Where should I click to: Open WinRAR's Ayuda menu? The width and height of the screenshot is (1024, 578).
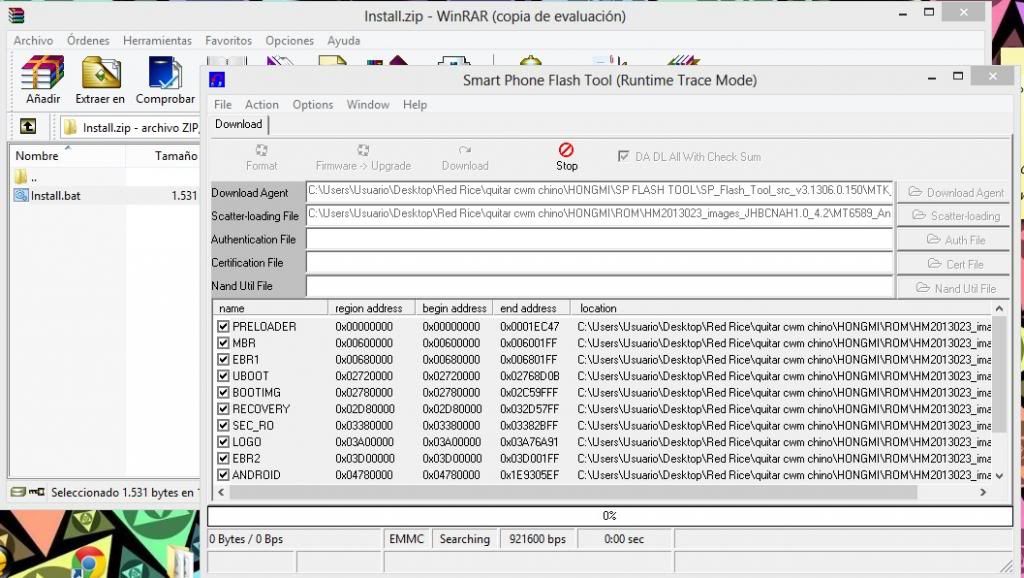click(x=344, y=40)
